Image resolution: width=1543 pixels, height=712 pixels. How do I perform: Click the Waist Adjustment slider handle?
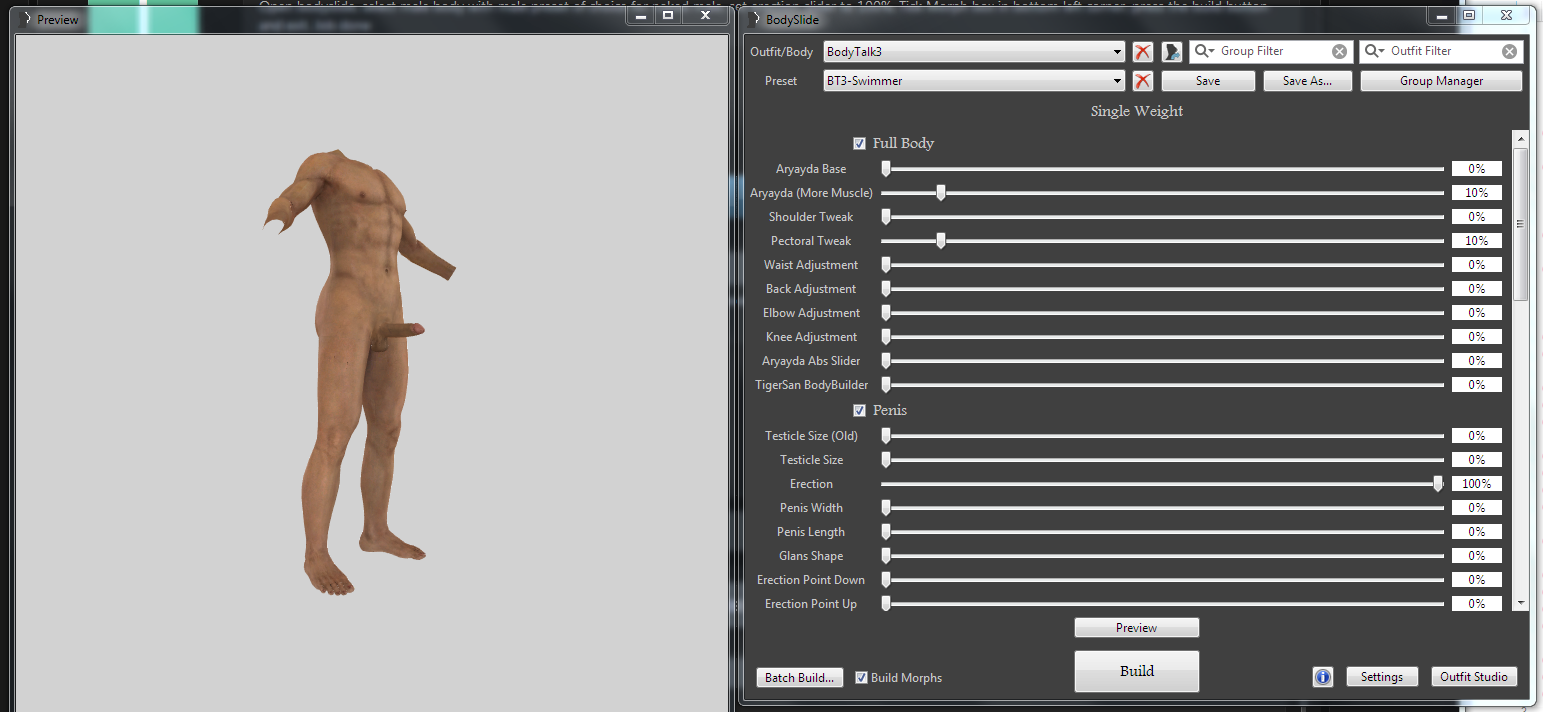click(x=886, y=265)
